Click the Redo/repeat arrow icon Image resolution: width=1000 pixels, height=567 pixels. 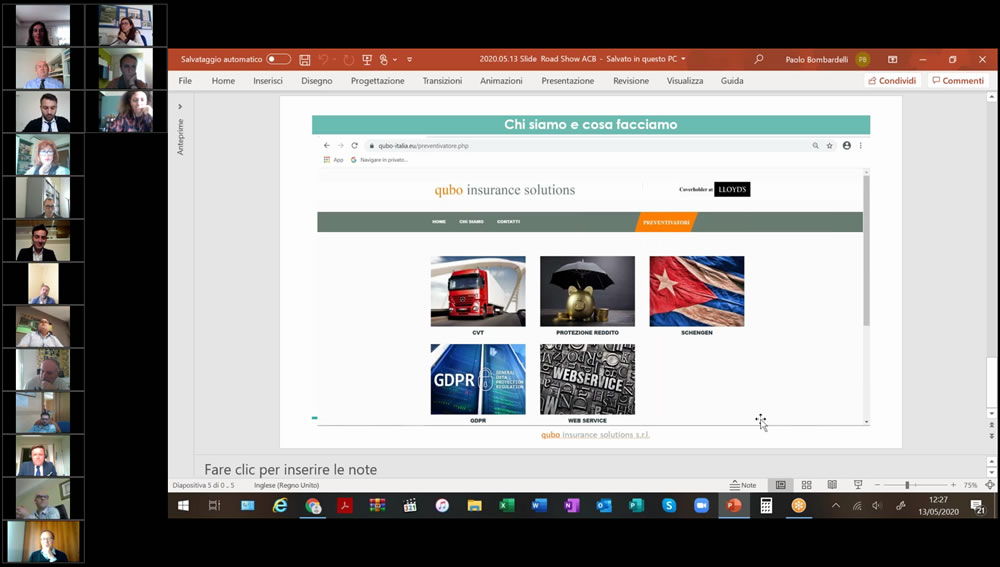tap(348, 59)
